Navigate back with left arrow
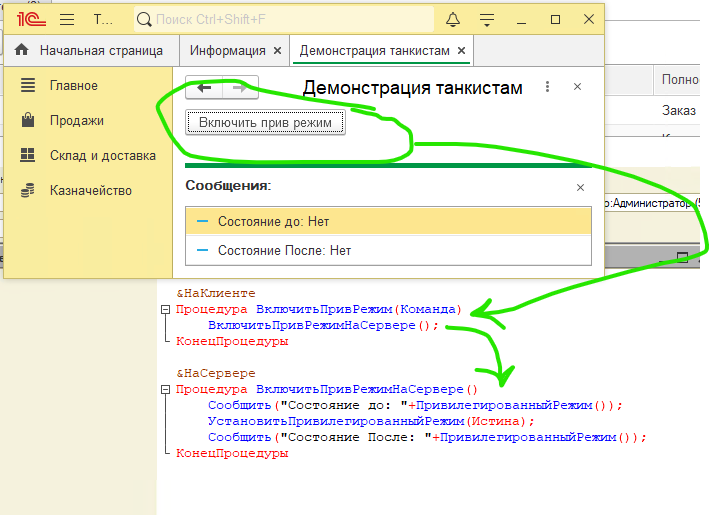 [x=204, y=88]
